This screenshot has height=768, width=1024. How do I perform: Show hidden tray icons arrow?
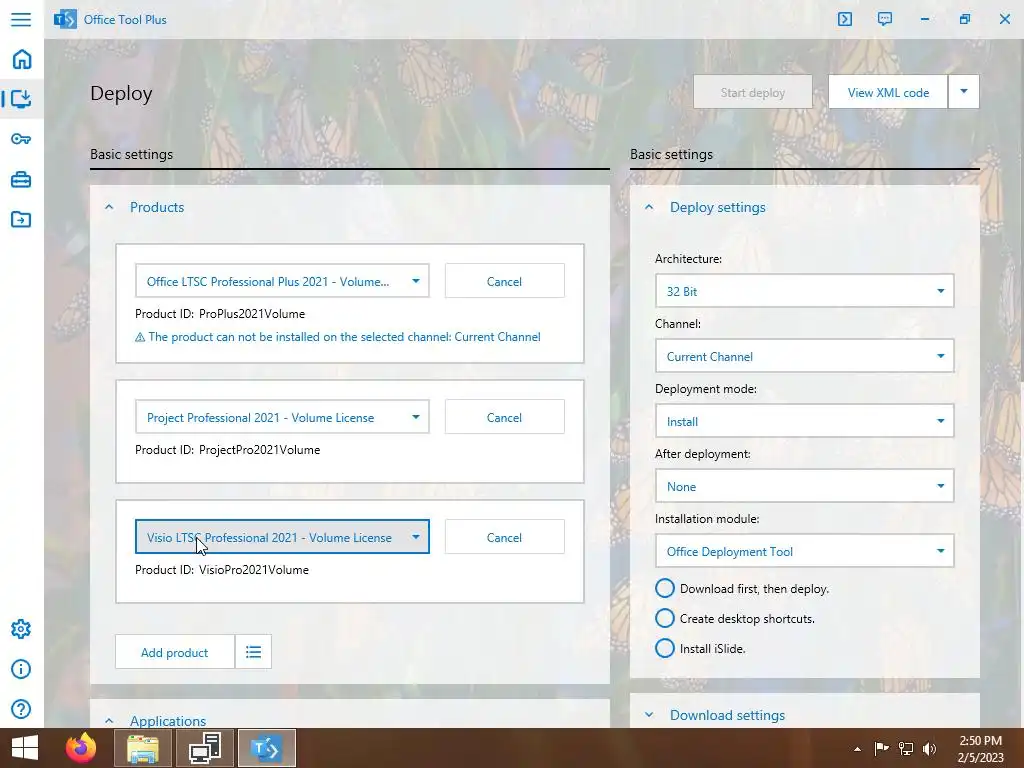857,749
